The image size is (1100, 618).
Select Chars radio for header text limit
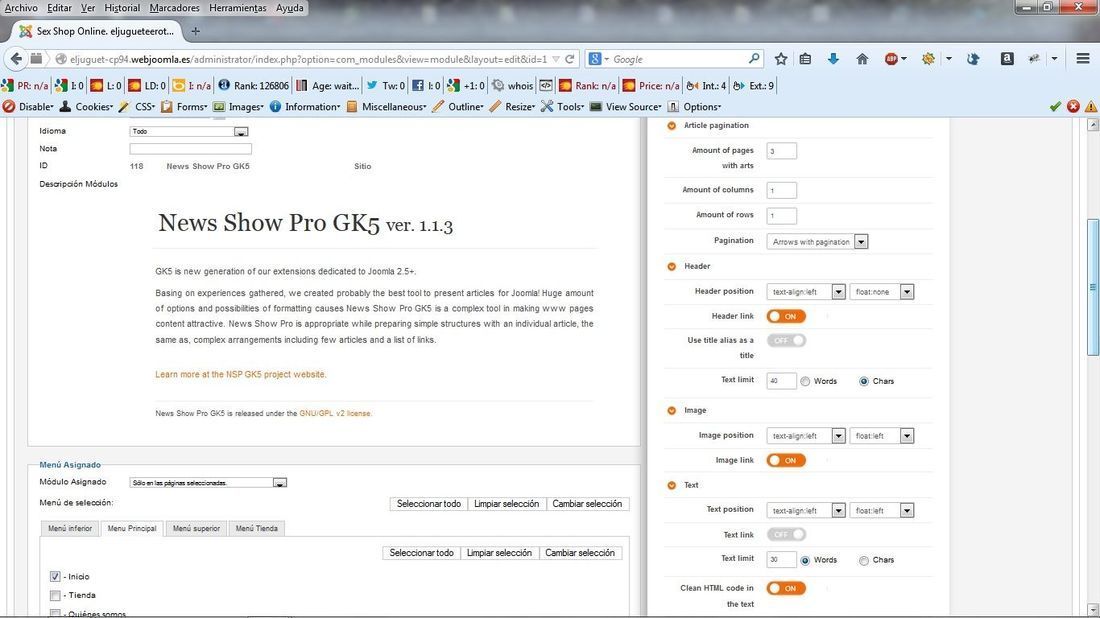click(x=864, y=382)
